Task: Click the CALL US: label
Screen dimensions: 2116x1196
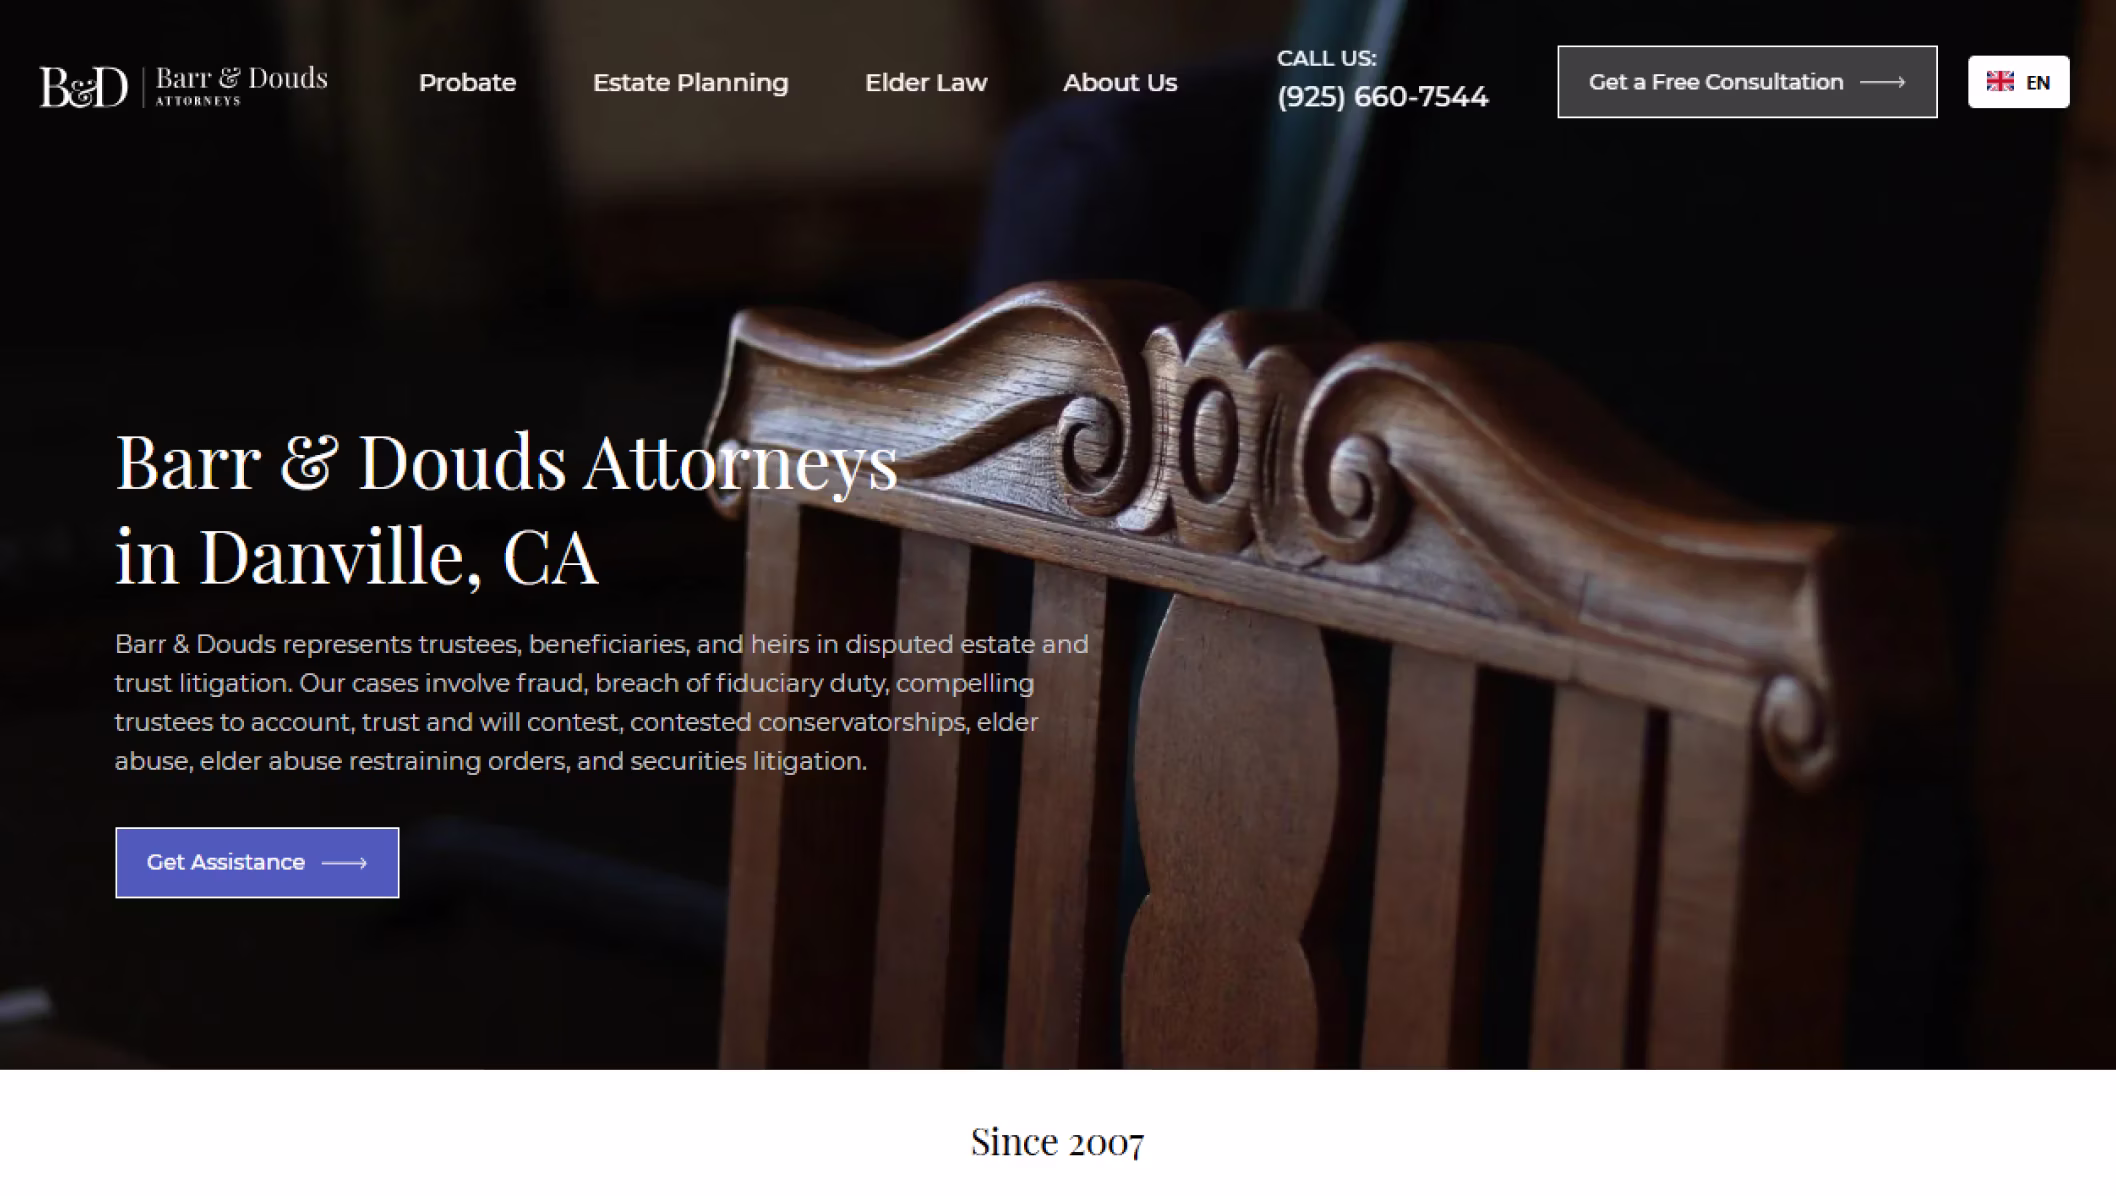Action: click(1326, 58)
